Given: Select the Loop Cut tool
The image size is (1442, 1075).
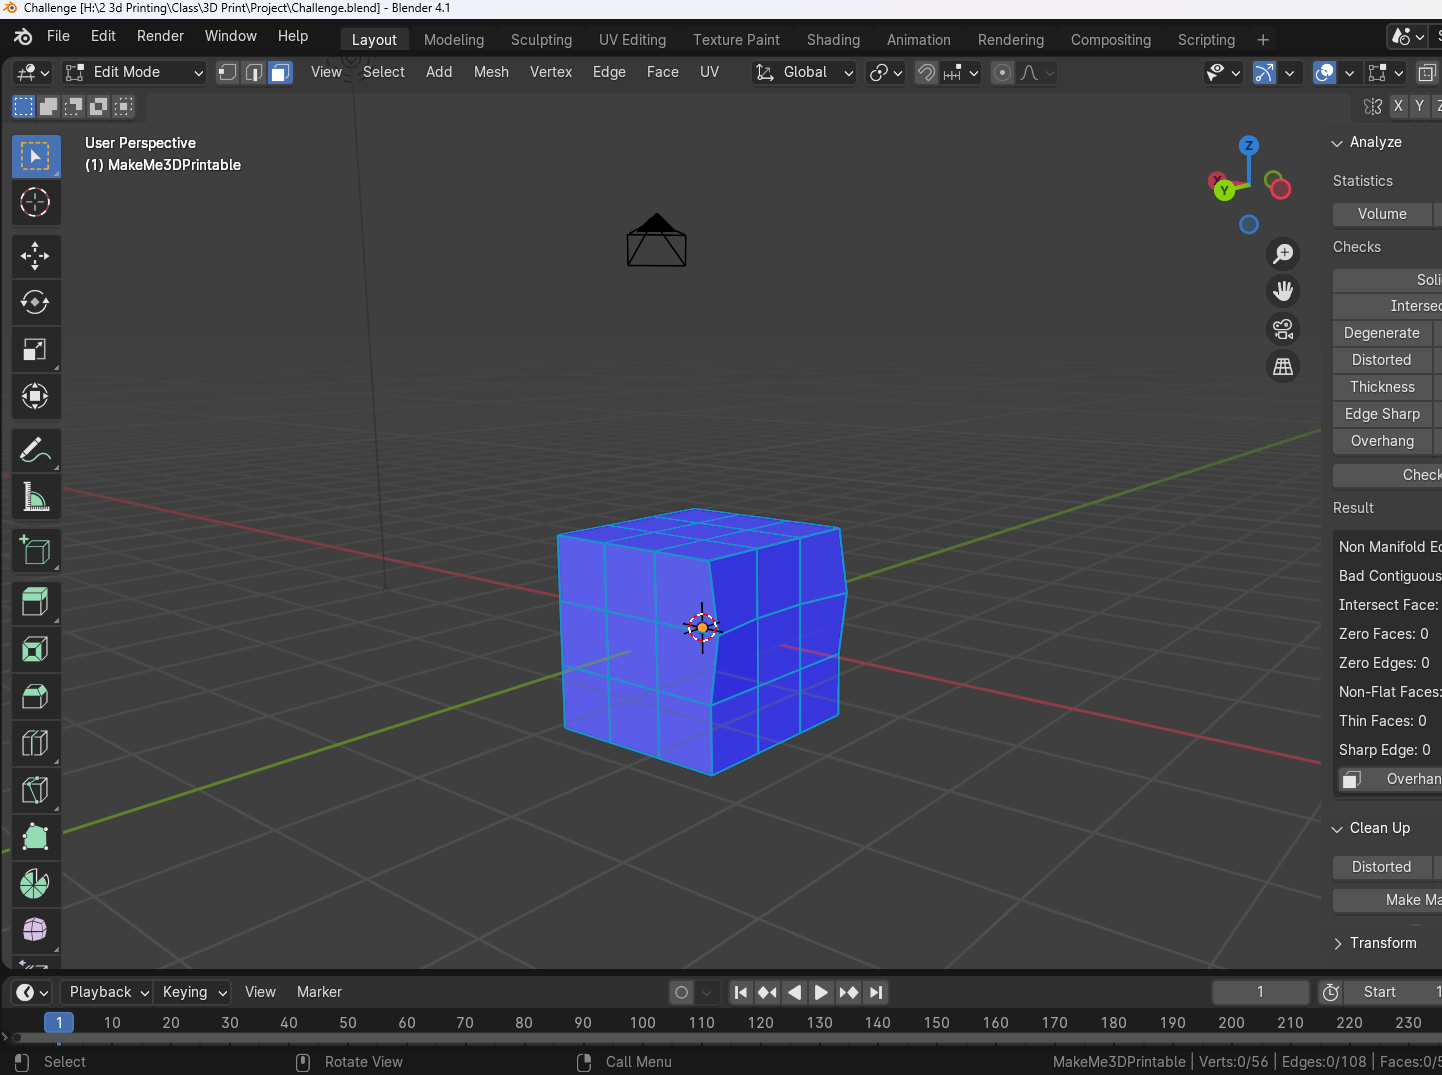Looking at the screenshot, I should 35,743.
